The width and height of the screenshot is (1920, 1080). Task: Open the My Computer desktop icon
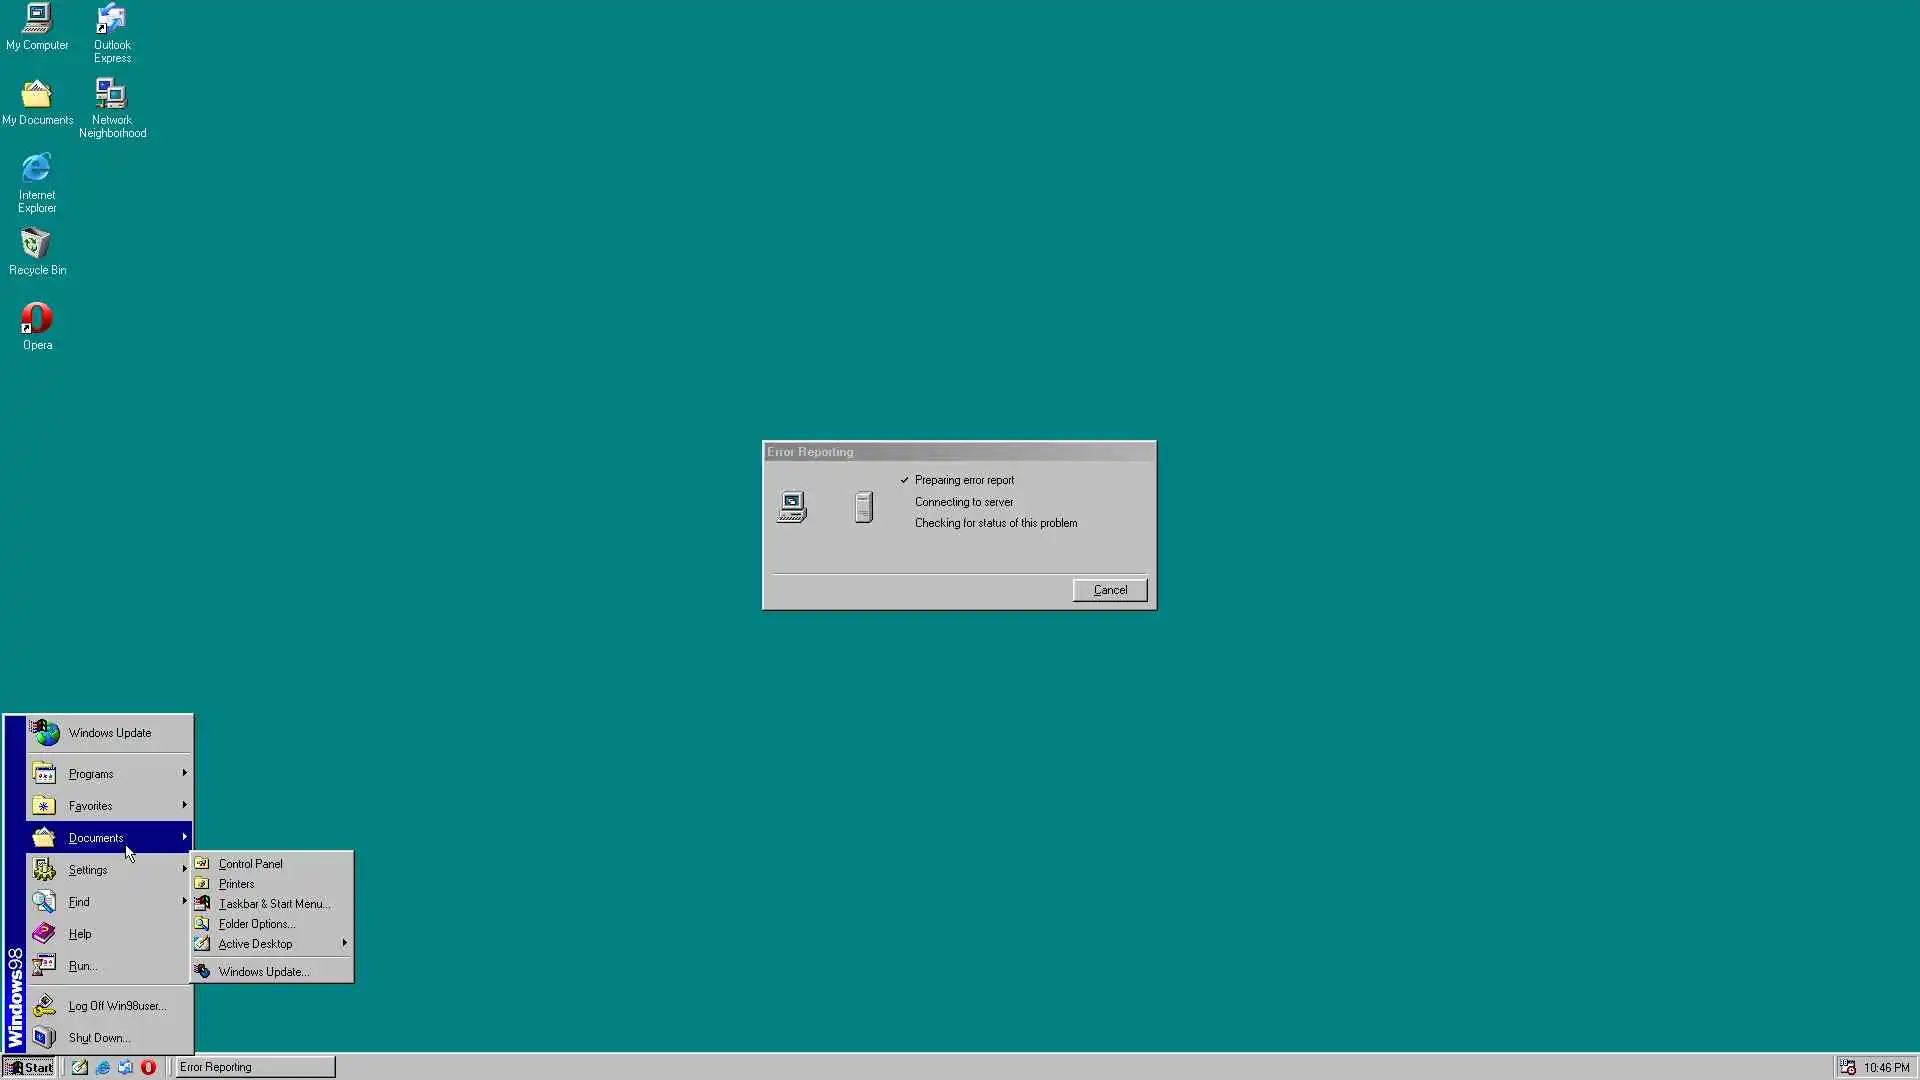click(37, 19)
